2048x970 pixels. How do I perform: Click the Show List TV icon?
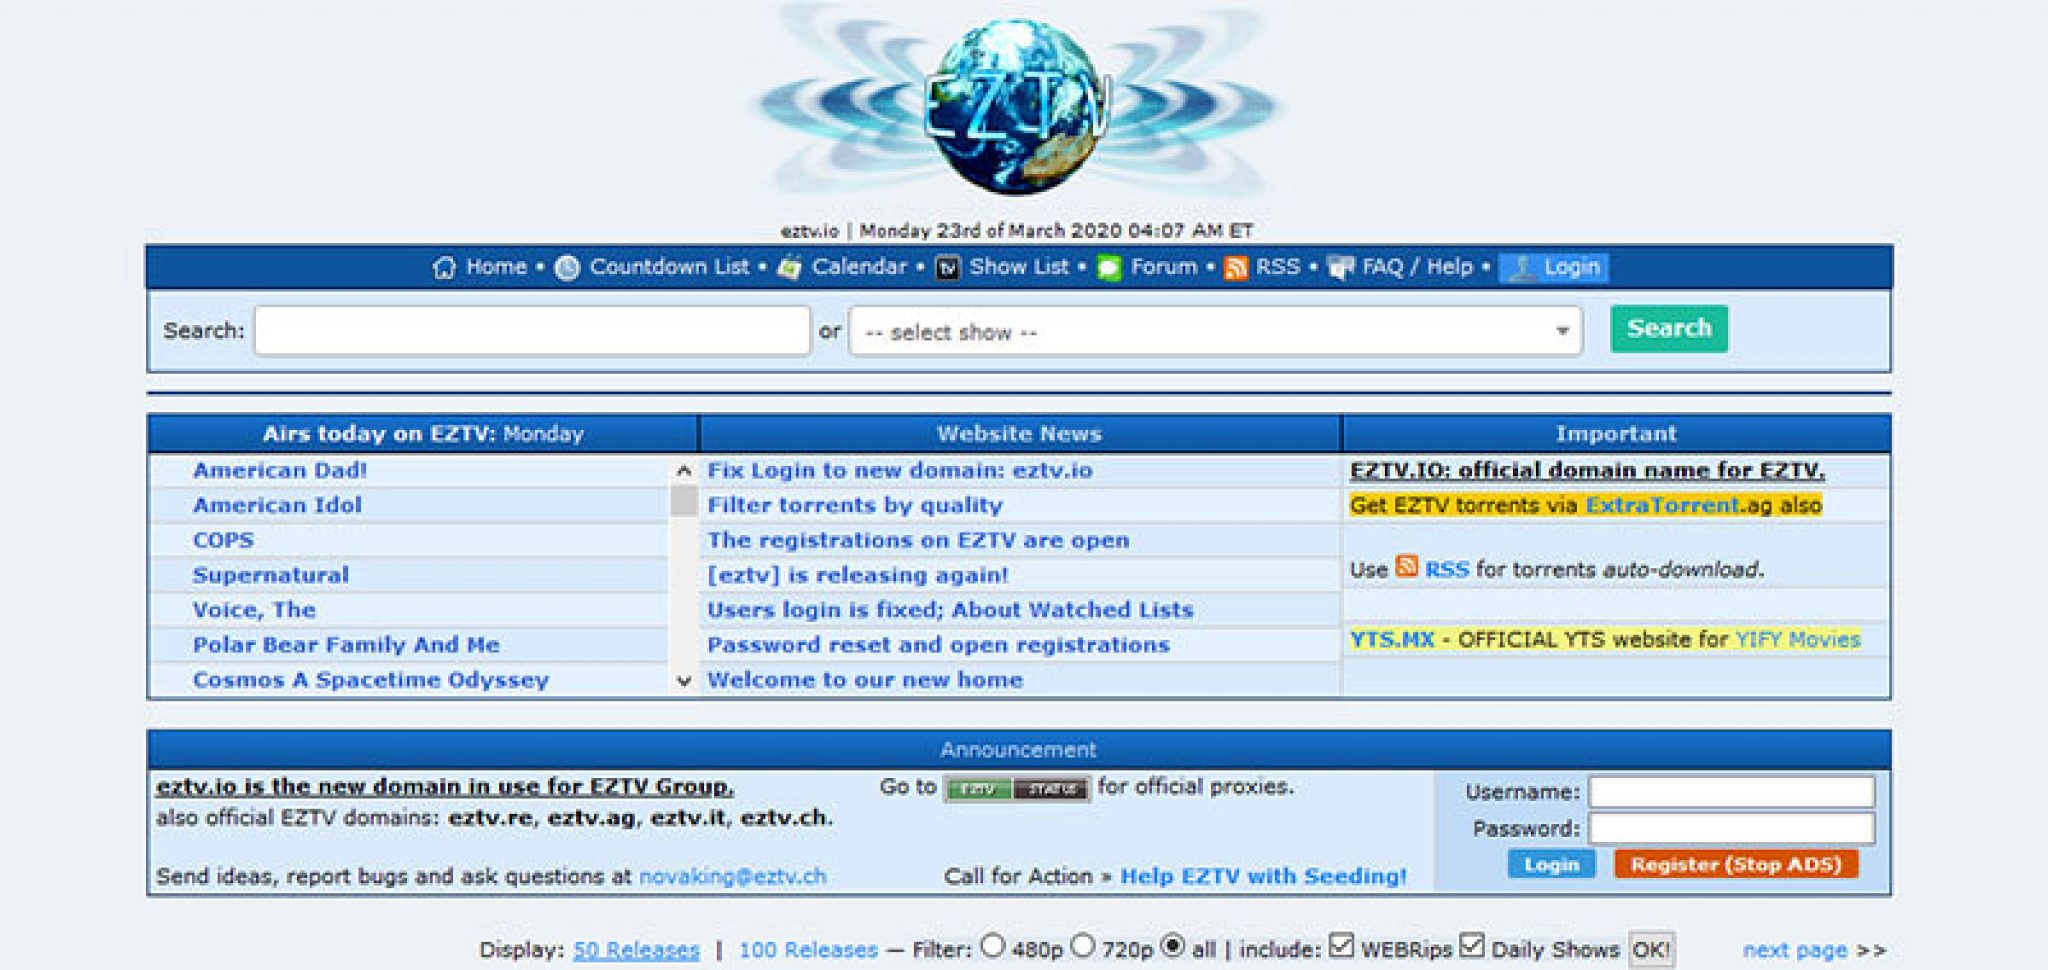[947, 267]
